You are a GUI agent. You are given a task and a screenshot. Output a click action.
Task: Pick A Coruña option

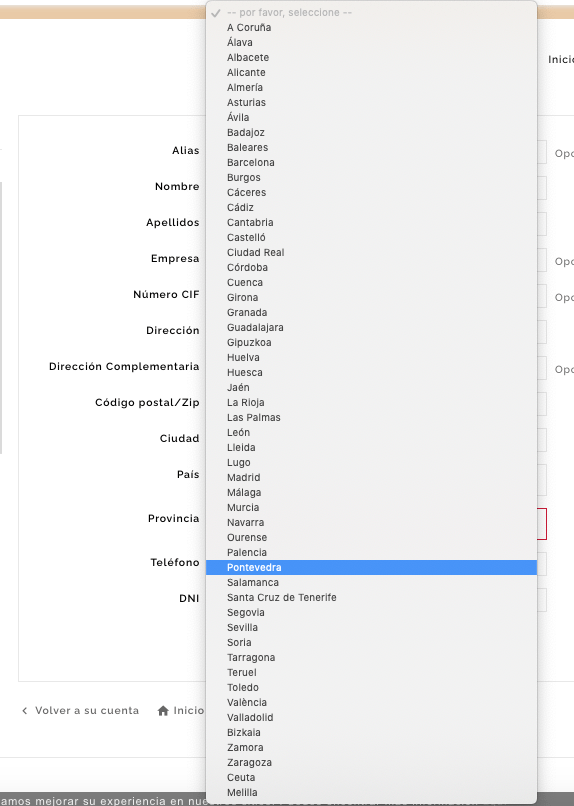[372, 28]
